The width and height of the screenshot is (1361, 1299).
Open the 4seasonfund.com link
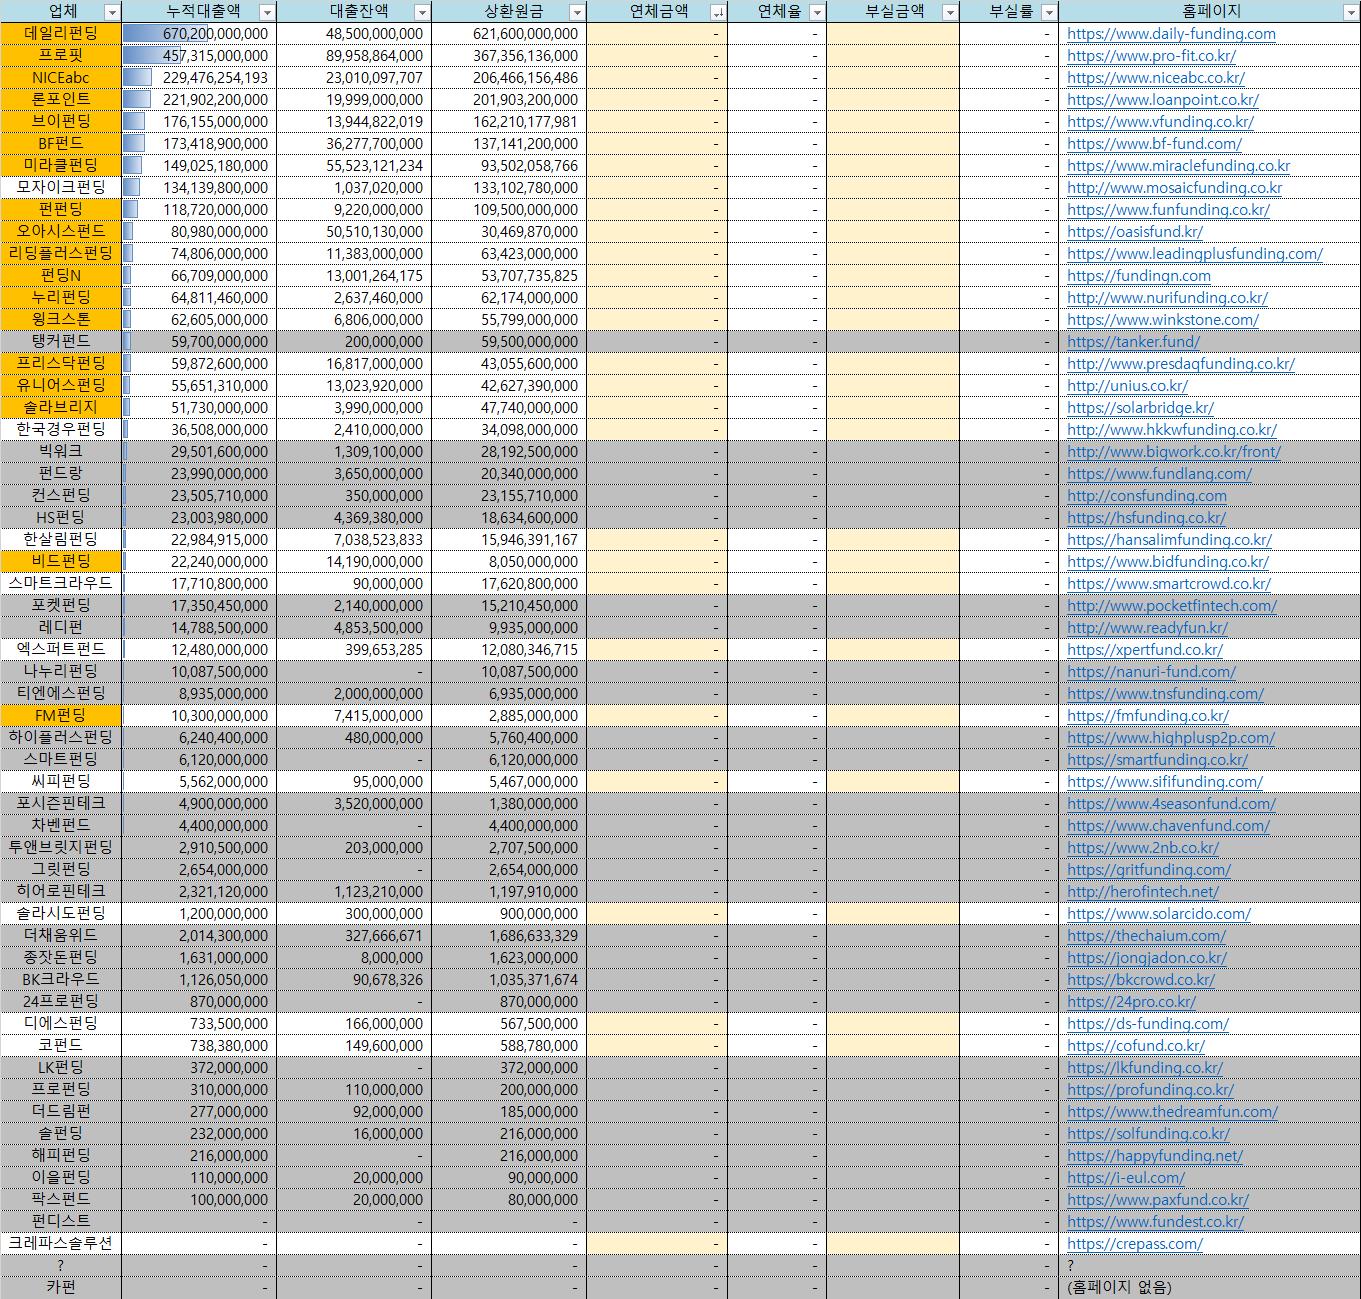click(x=1171, y=804)
